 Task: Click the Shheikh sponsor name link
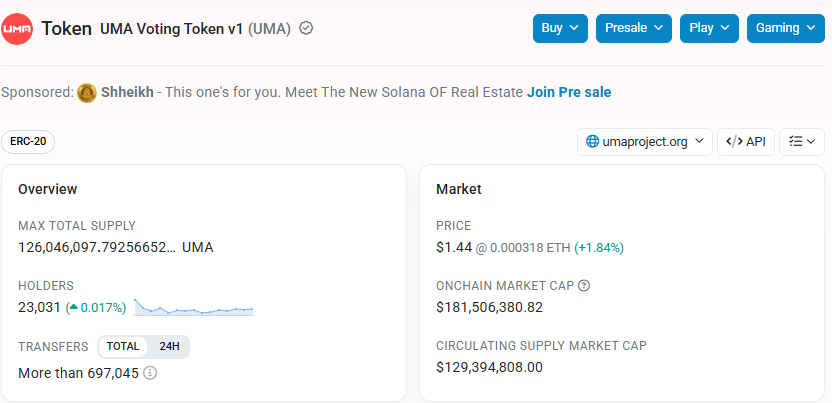coord(127,93)
